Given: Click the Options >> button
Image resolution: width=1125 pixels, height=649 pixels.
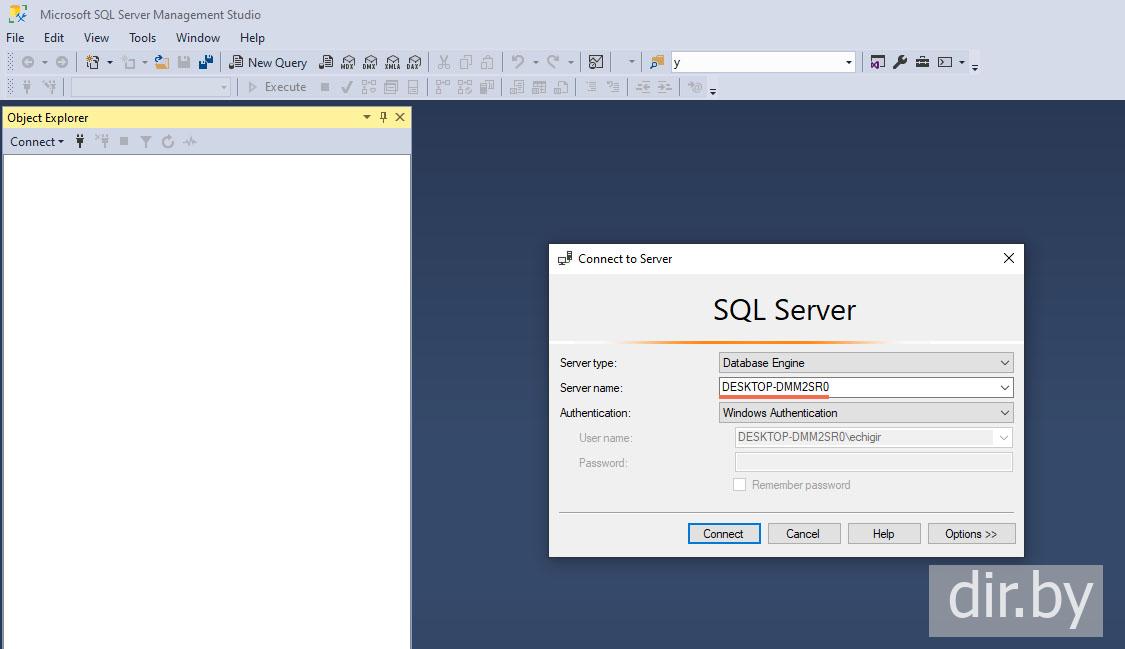Looking at the screenshot, I should [x=971, y=534].
